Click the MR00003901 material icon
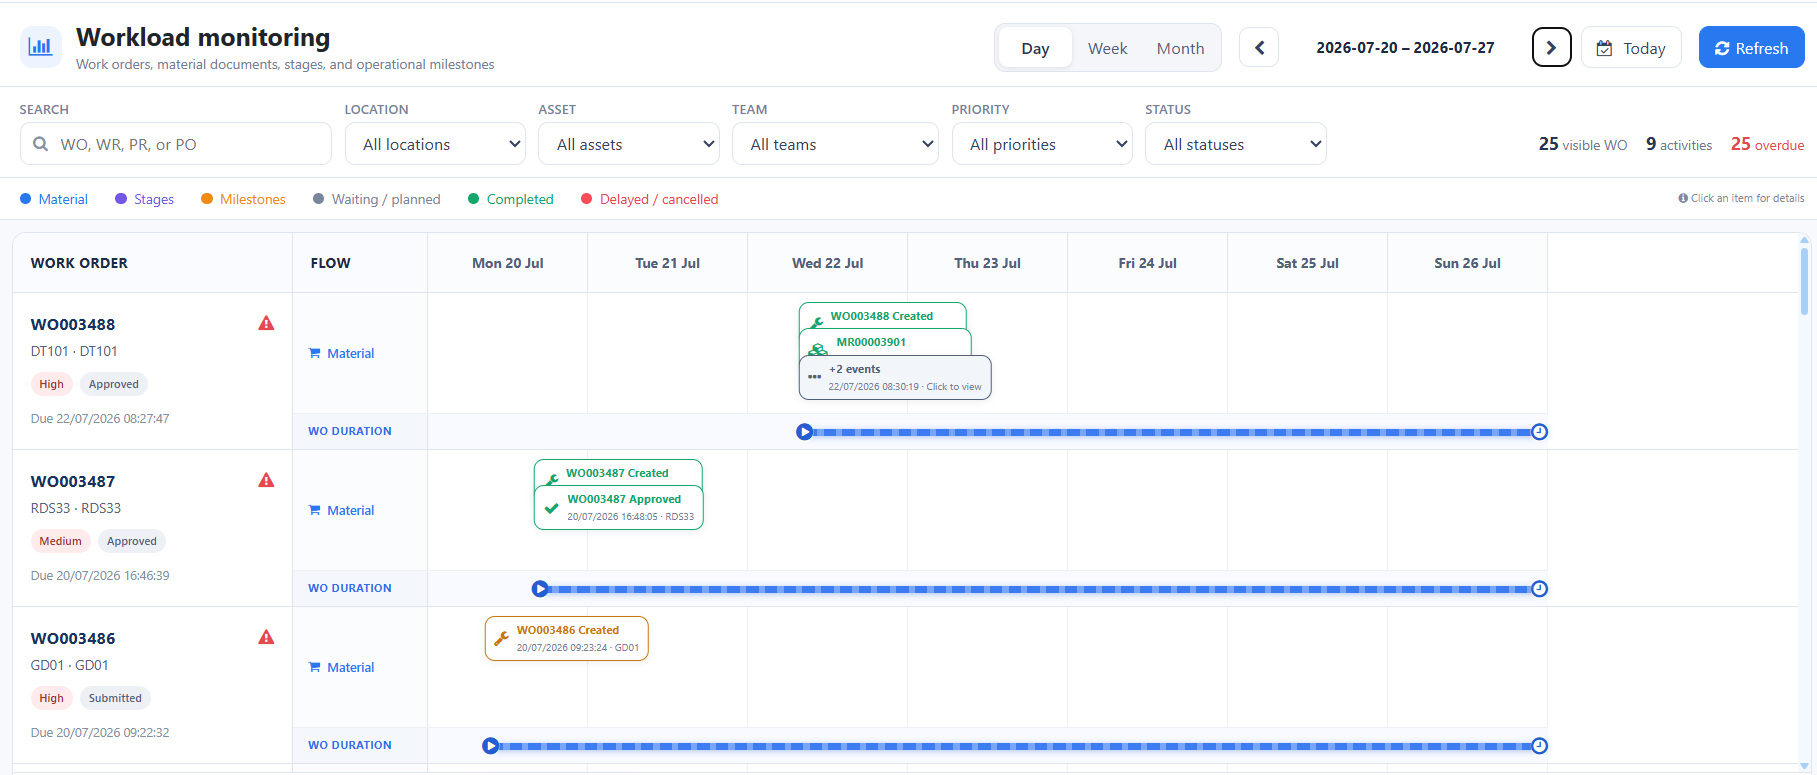This screenshot has height=775, width=1817. [818, 348]
